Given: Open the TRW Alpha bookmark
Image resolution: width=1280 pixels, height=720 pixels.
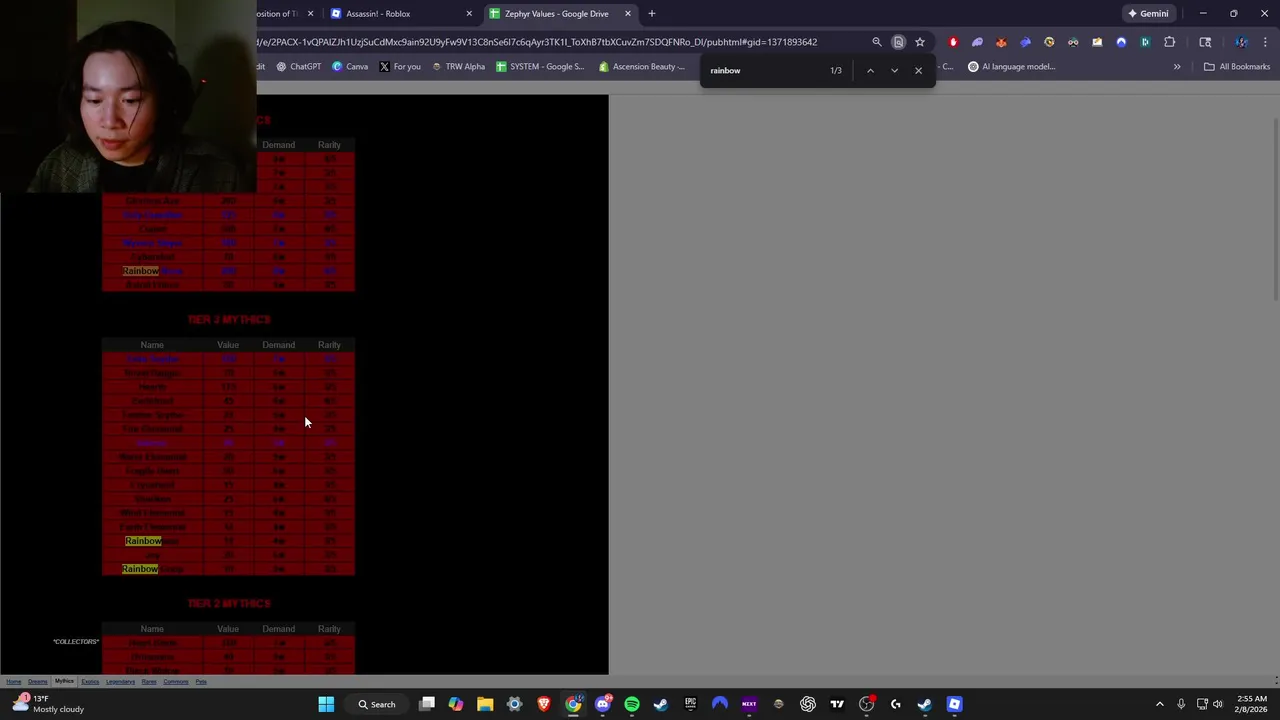Looking at the screenshot, I should 458,67.
